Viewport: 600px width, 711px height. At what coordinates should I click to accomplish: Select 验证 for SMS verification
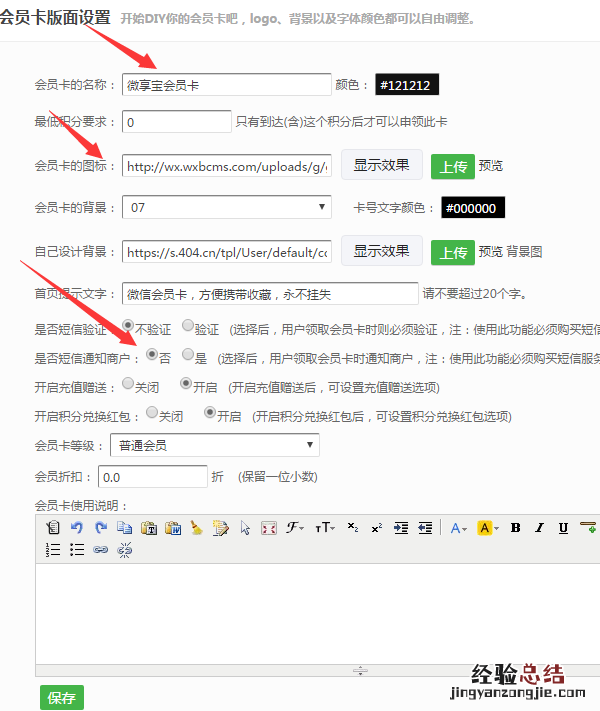tap(188, 325)
